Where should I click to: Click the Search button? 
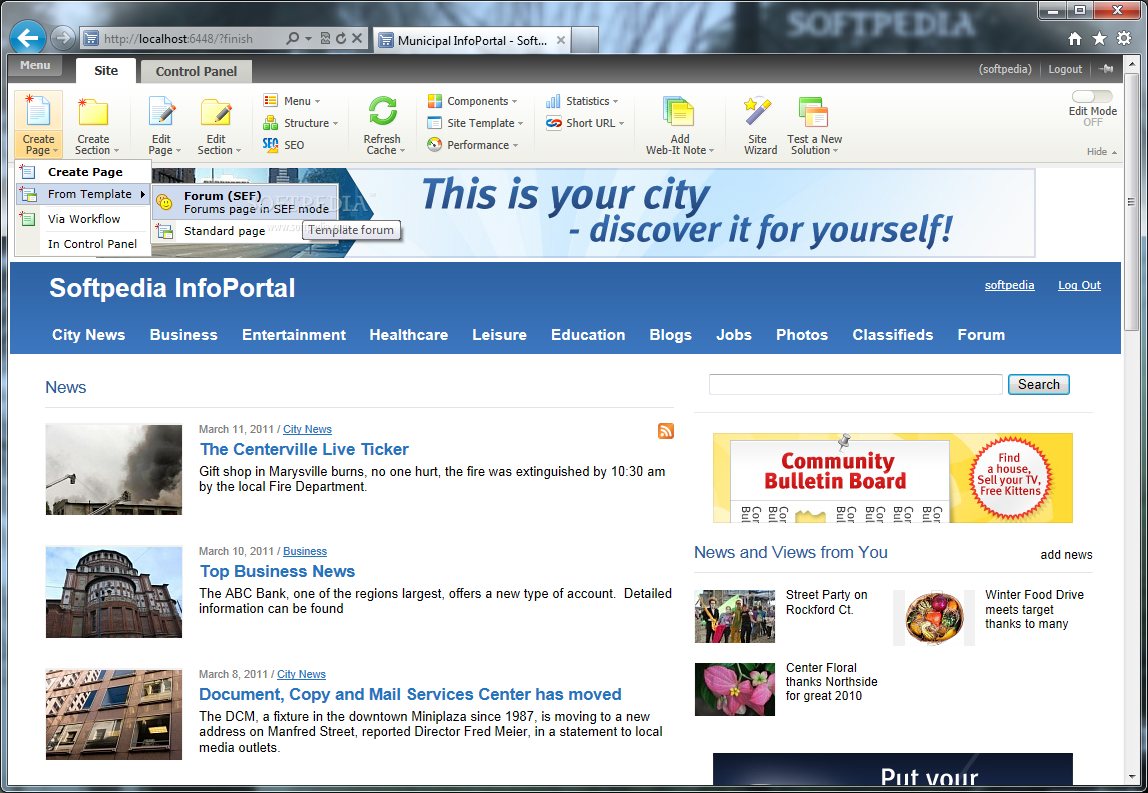pyautogui.click(x=1038, y=384)
